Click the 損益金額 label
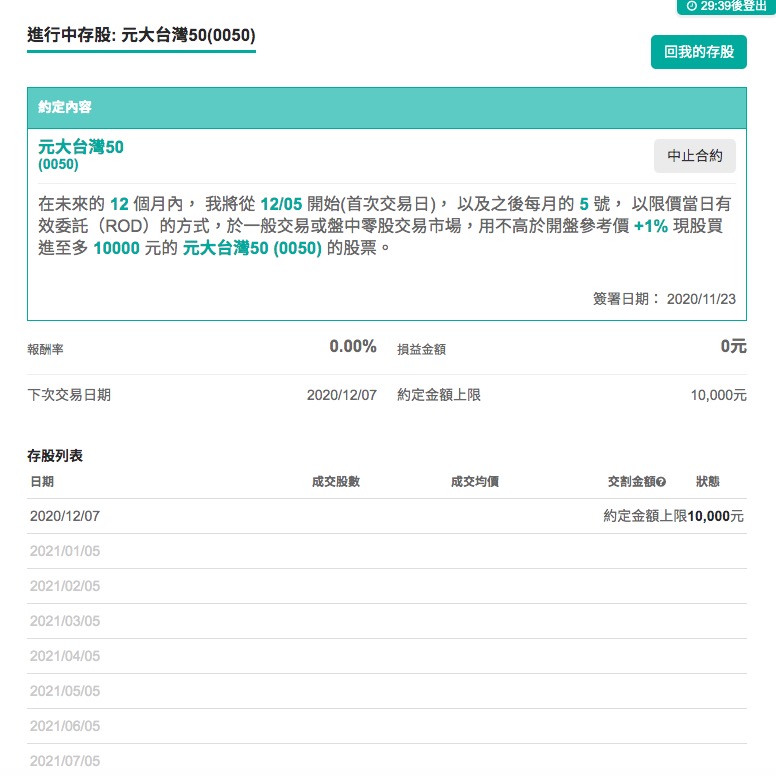The width and height of the screenshot is (776, 776). click(421, 349)
